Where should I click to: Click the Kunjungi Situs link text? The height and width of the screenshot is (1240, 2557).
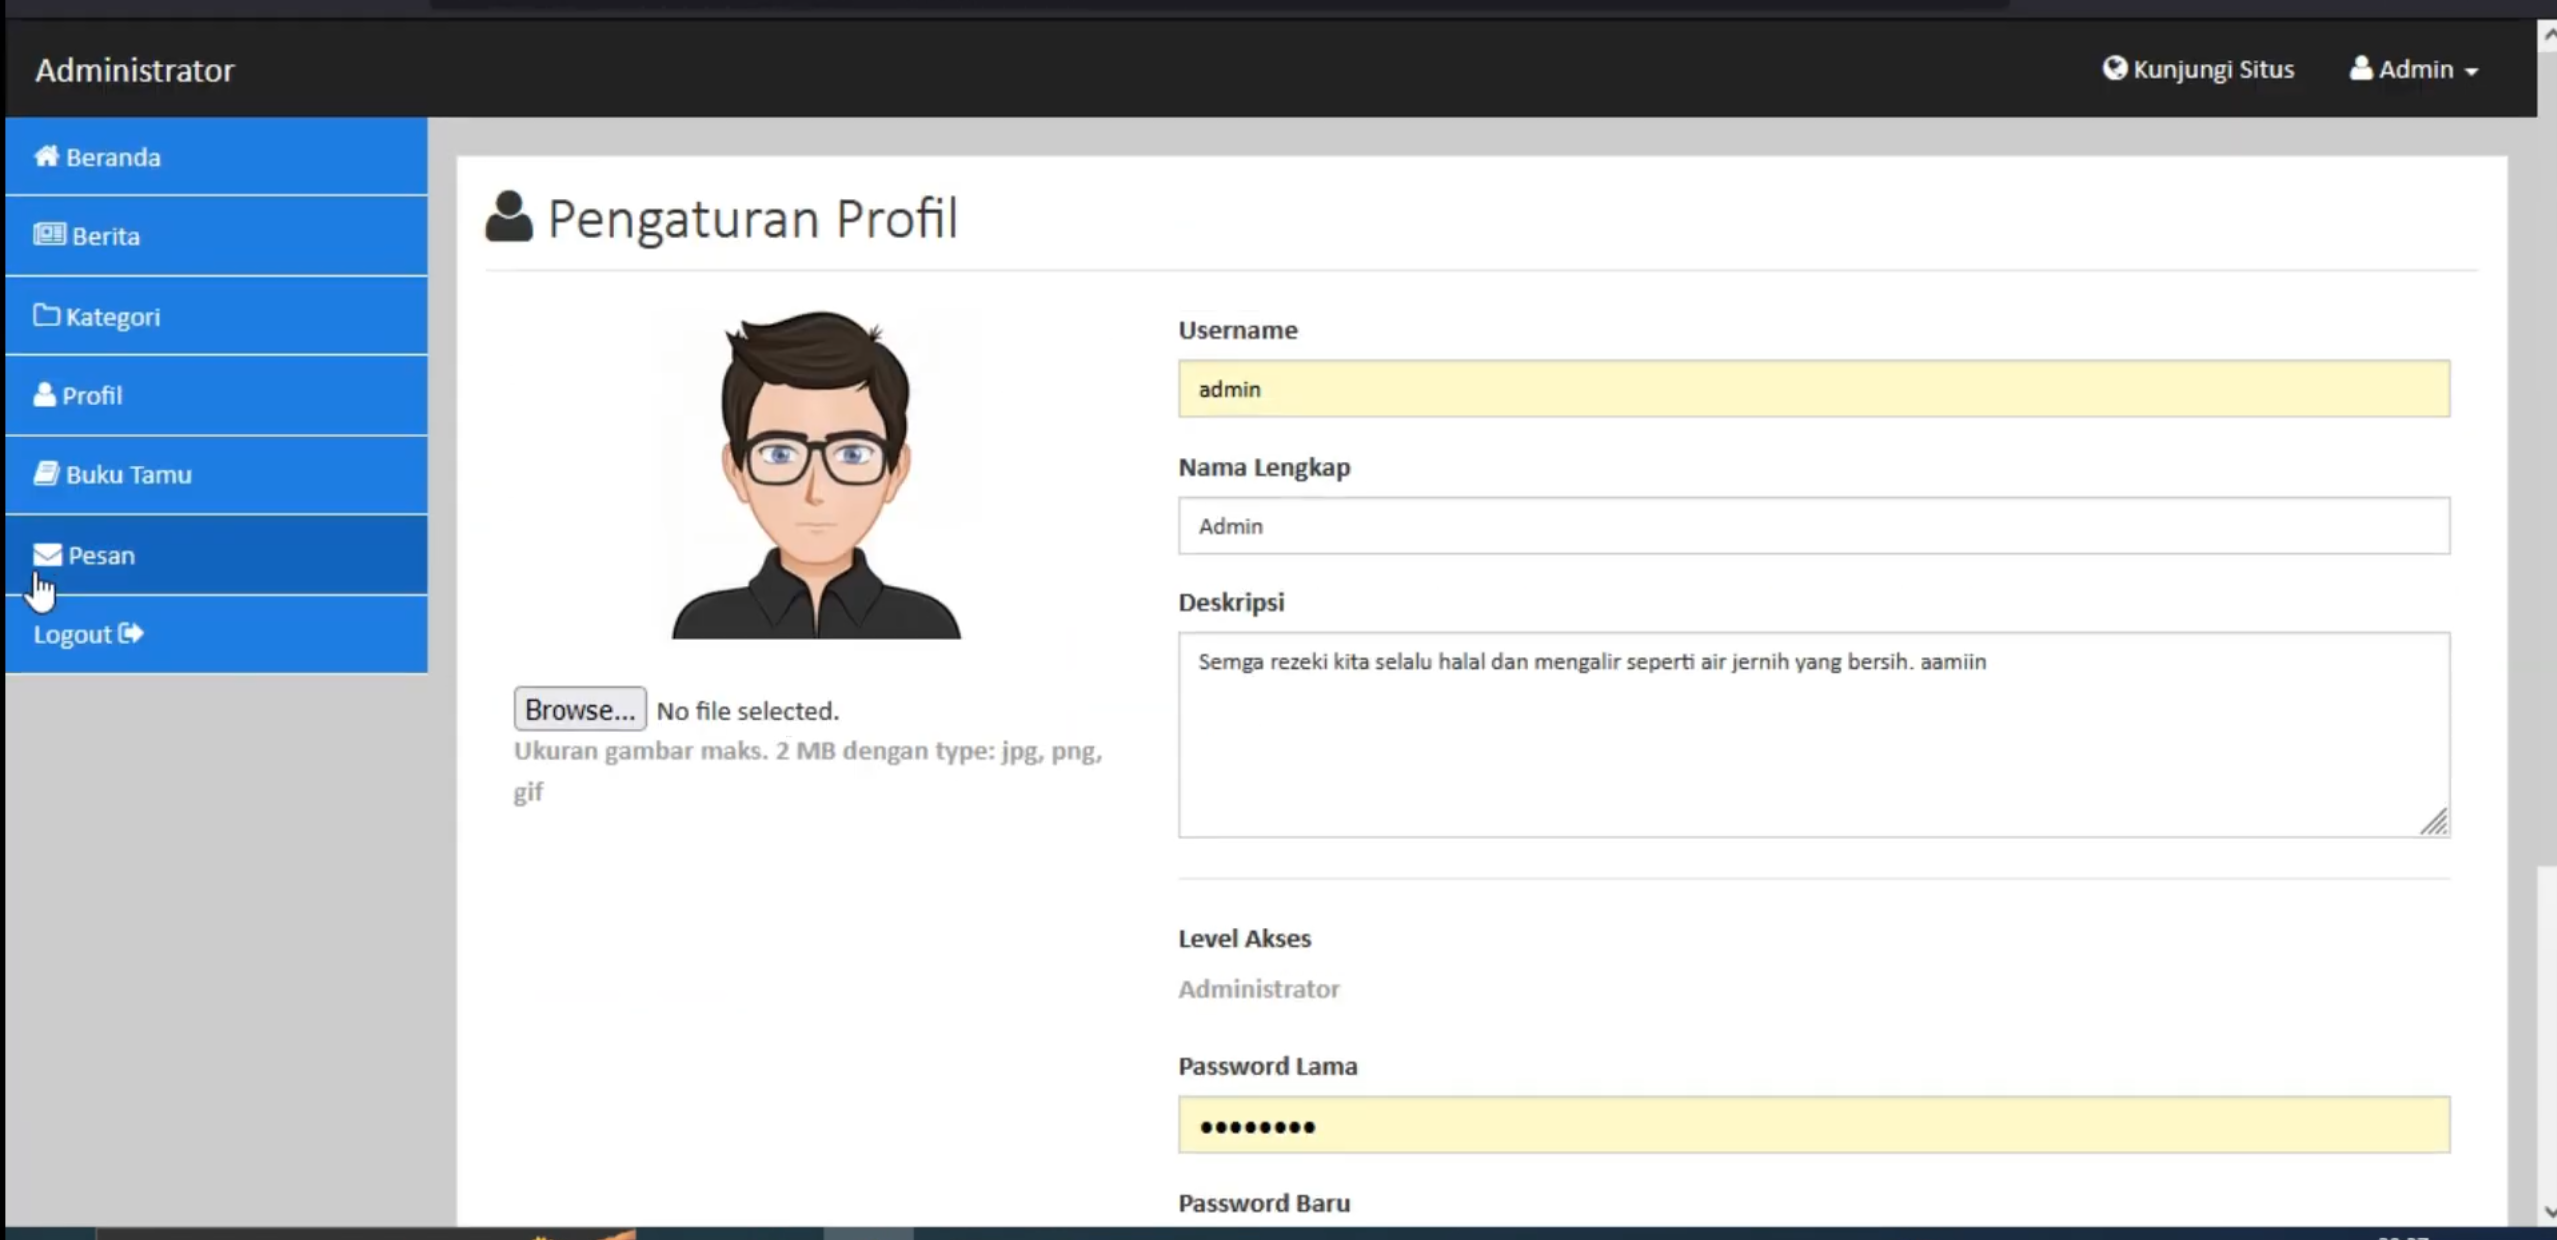(2213, 69)
